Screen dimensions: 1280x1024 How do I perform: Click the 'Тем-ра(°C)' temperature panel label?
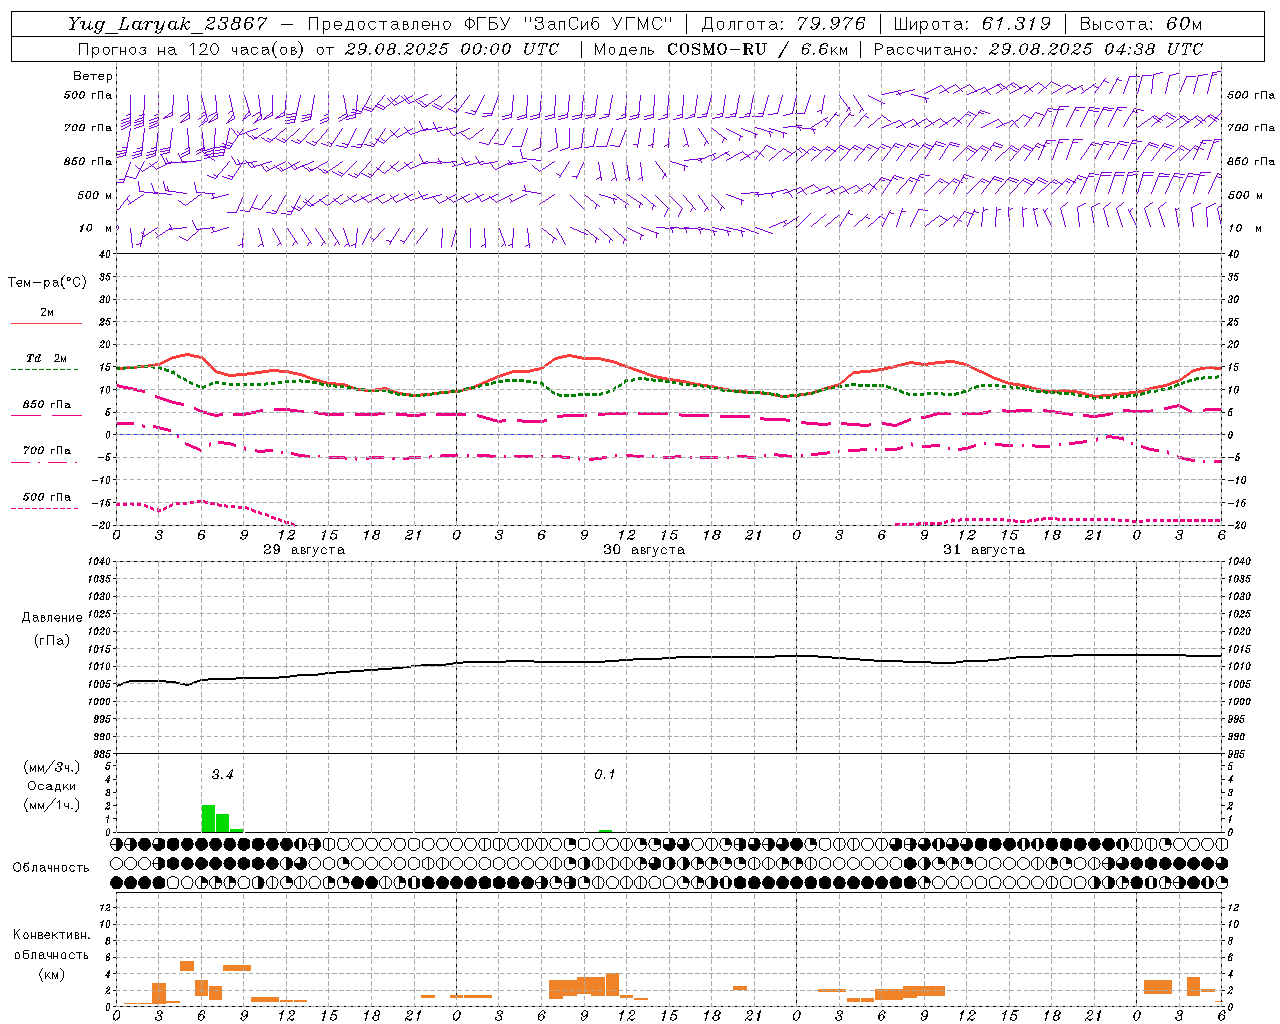[x=47, y=283]
